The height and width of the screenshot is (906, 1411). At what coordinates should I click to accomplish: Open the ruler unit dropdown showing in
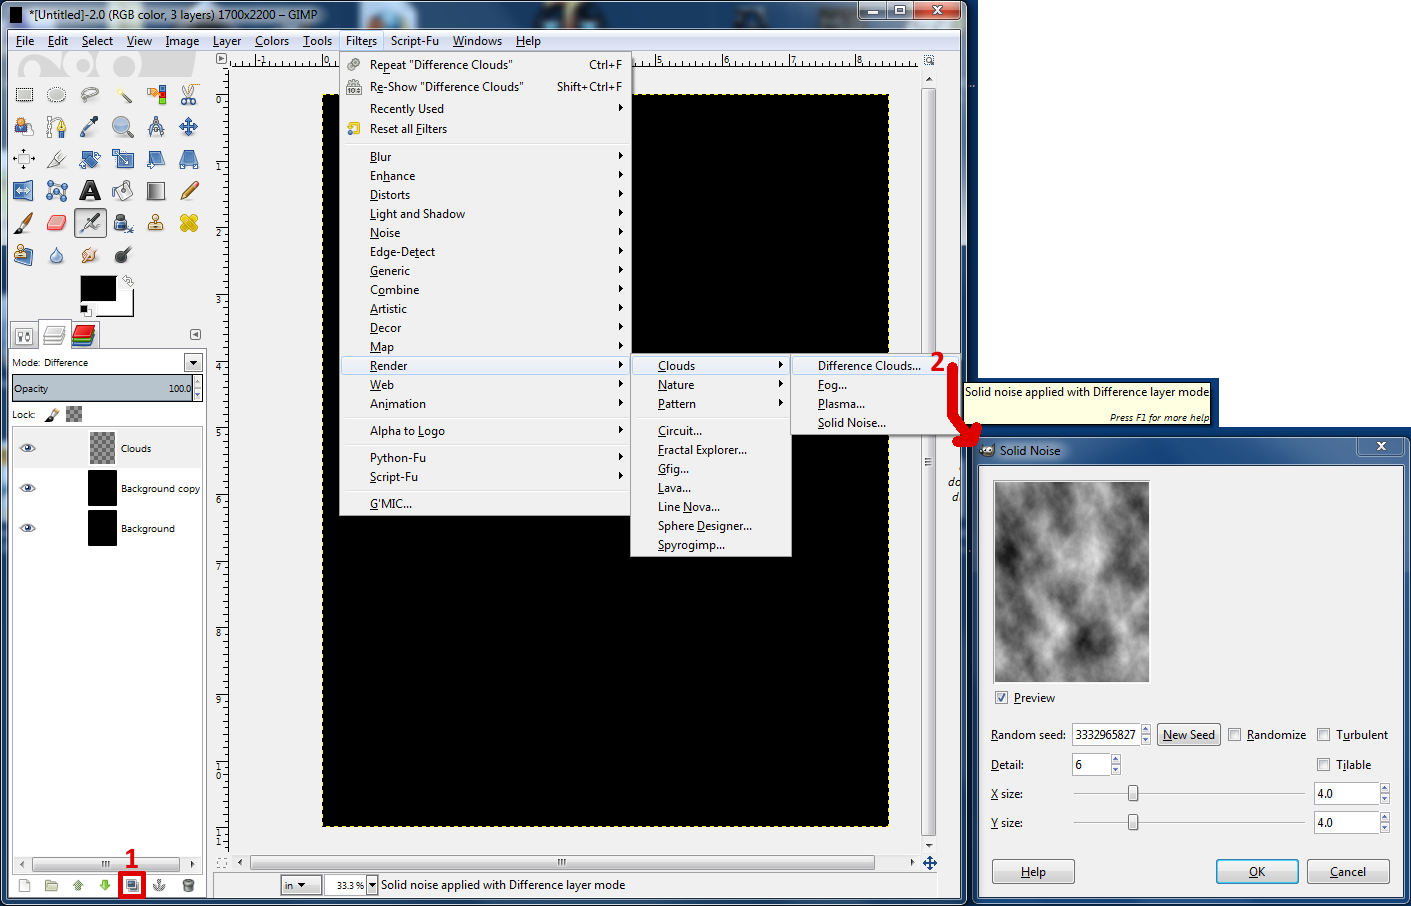301,885
